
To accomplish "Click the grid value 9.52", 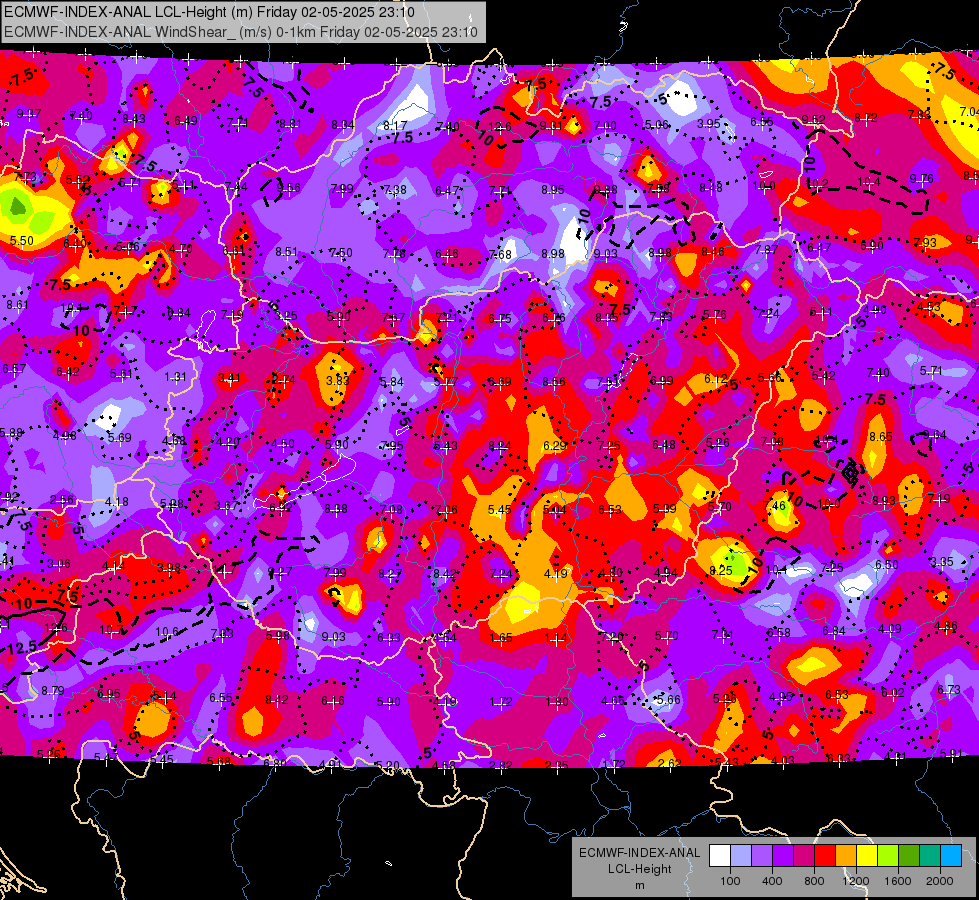I will click(814, 119).
